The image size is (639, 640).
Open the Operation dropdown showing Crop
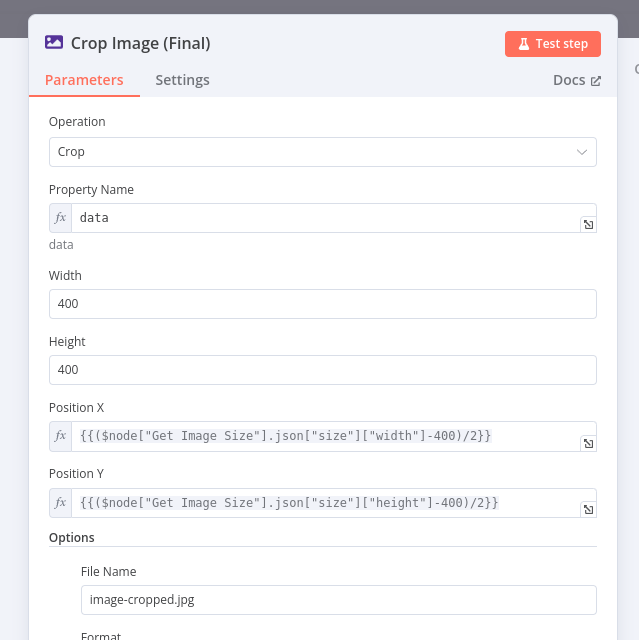click(x=323, y=152)
